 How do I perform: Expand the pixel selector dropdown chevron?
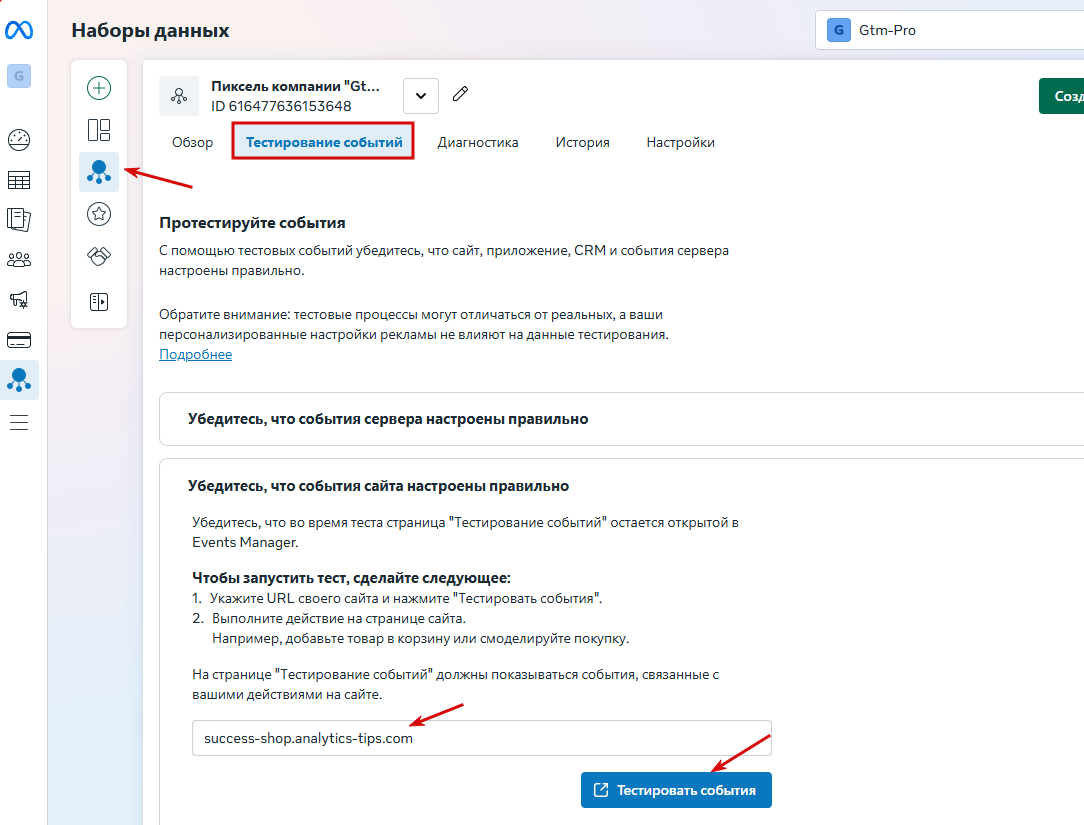tap(421, 95)
